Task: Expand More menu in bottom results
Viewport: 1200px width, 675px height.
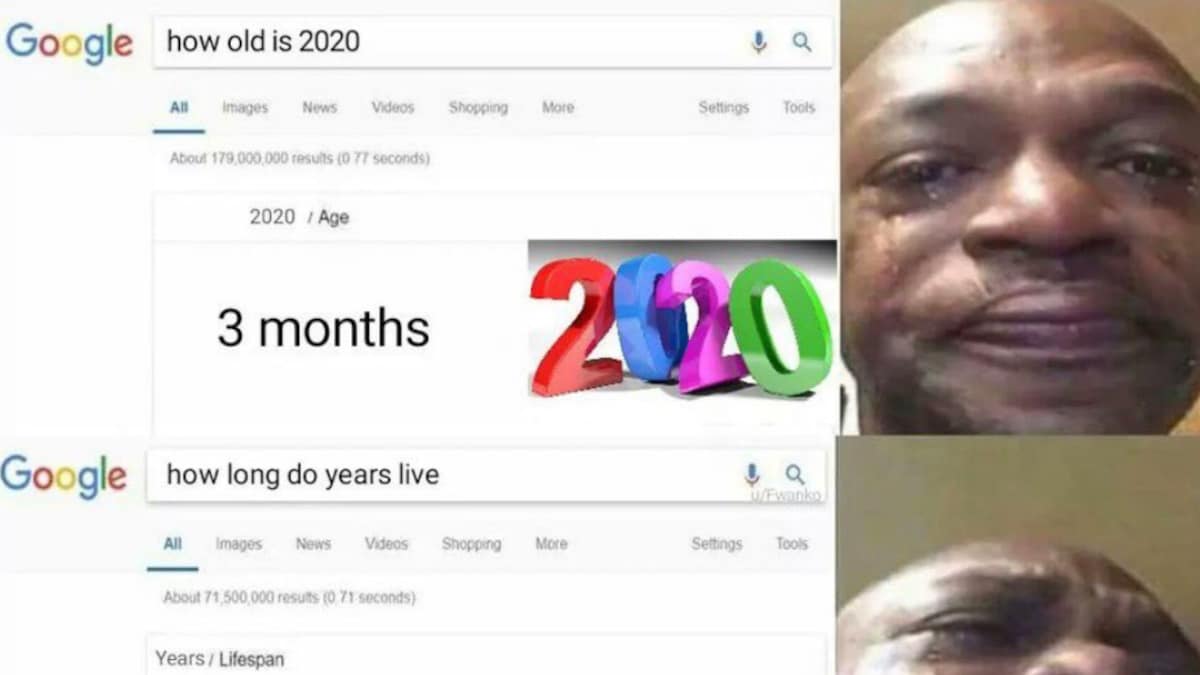Action: (551, 544)
